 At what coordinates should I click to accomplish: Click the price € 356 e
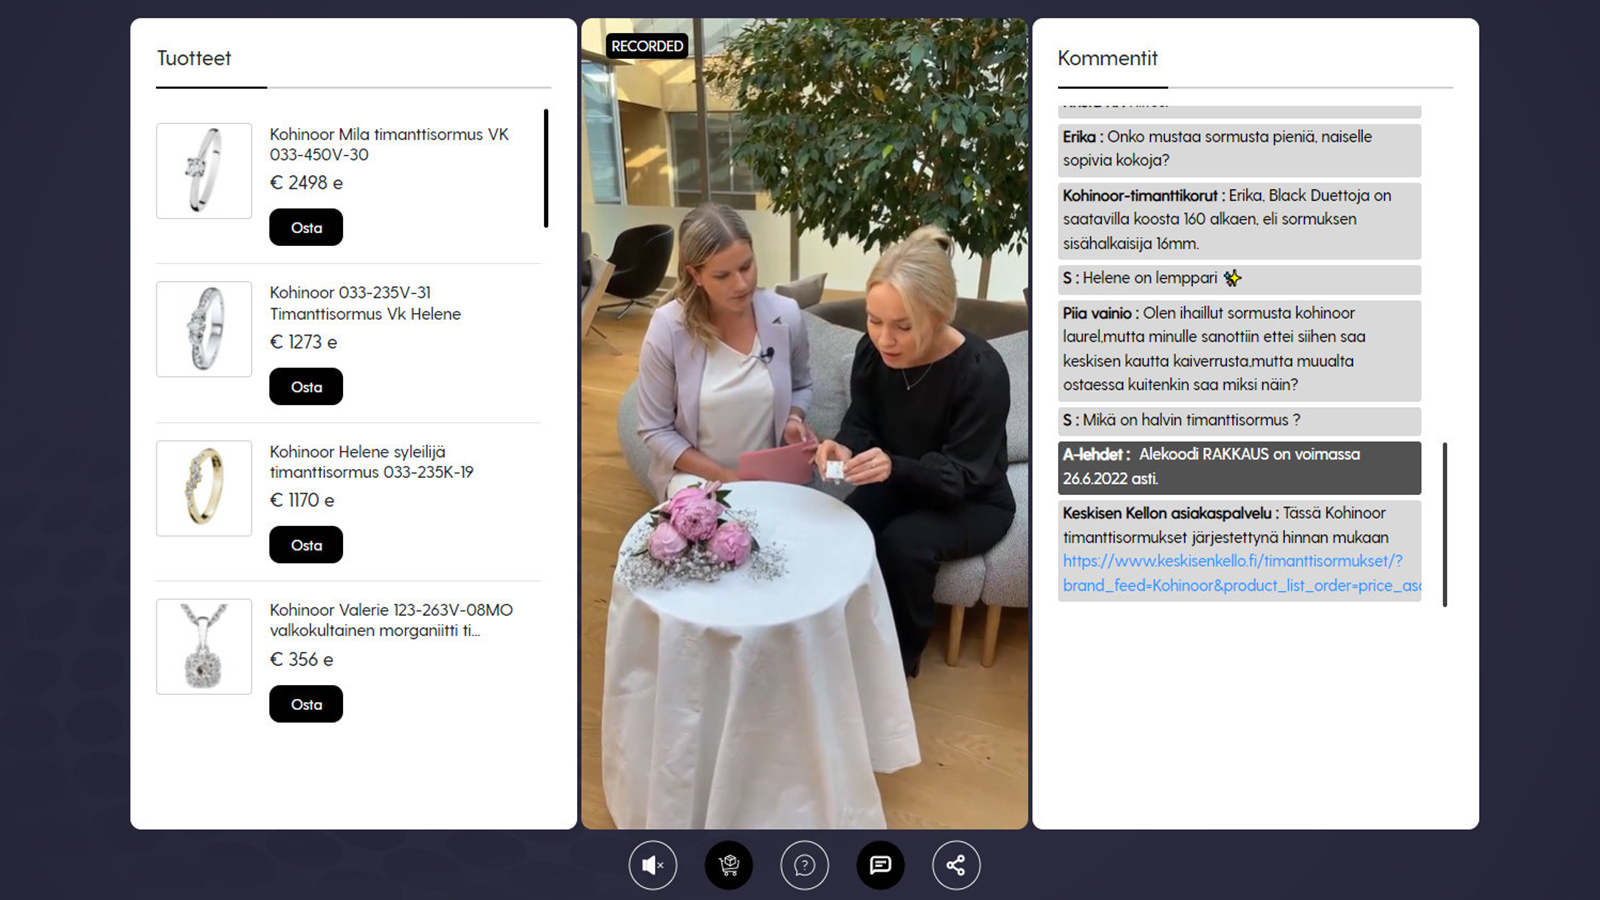[x=301, y=659]
